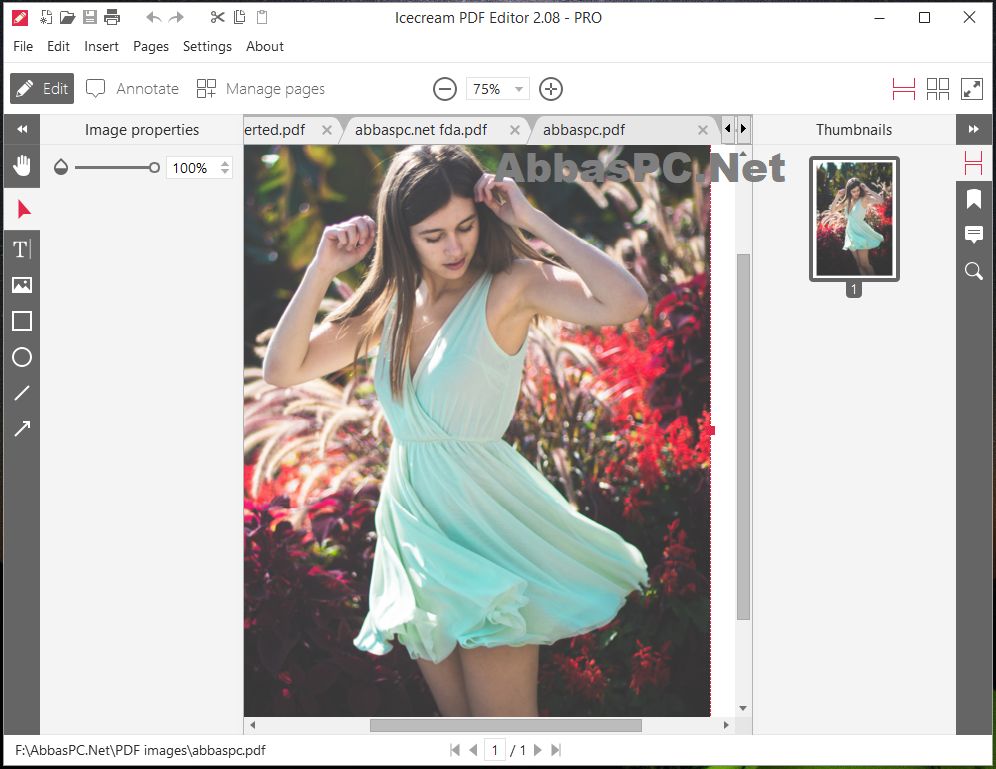Image resolution: width=996 pixels, height=769 pixels.
Task: Open the About menu
Action: point(265,46)
